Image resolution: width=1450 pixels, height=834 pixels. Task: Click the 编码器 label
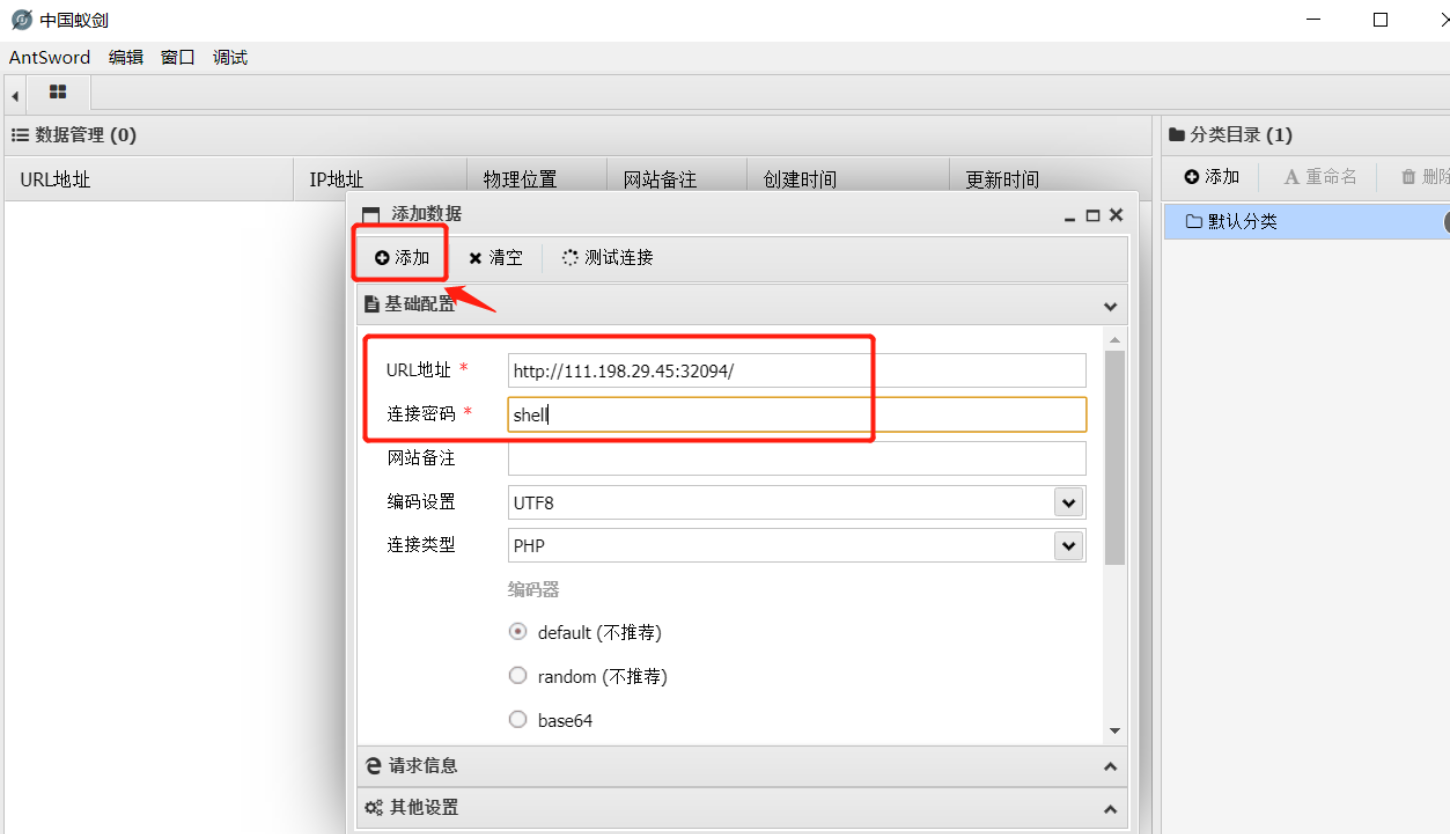(533, 590)
